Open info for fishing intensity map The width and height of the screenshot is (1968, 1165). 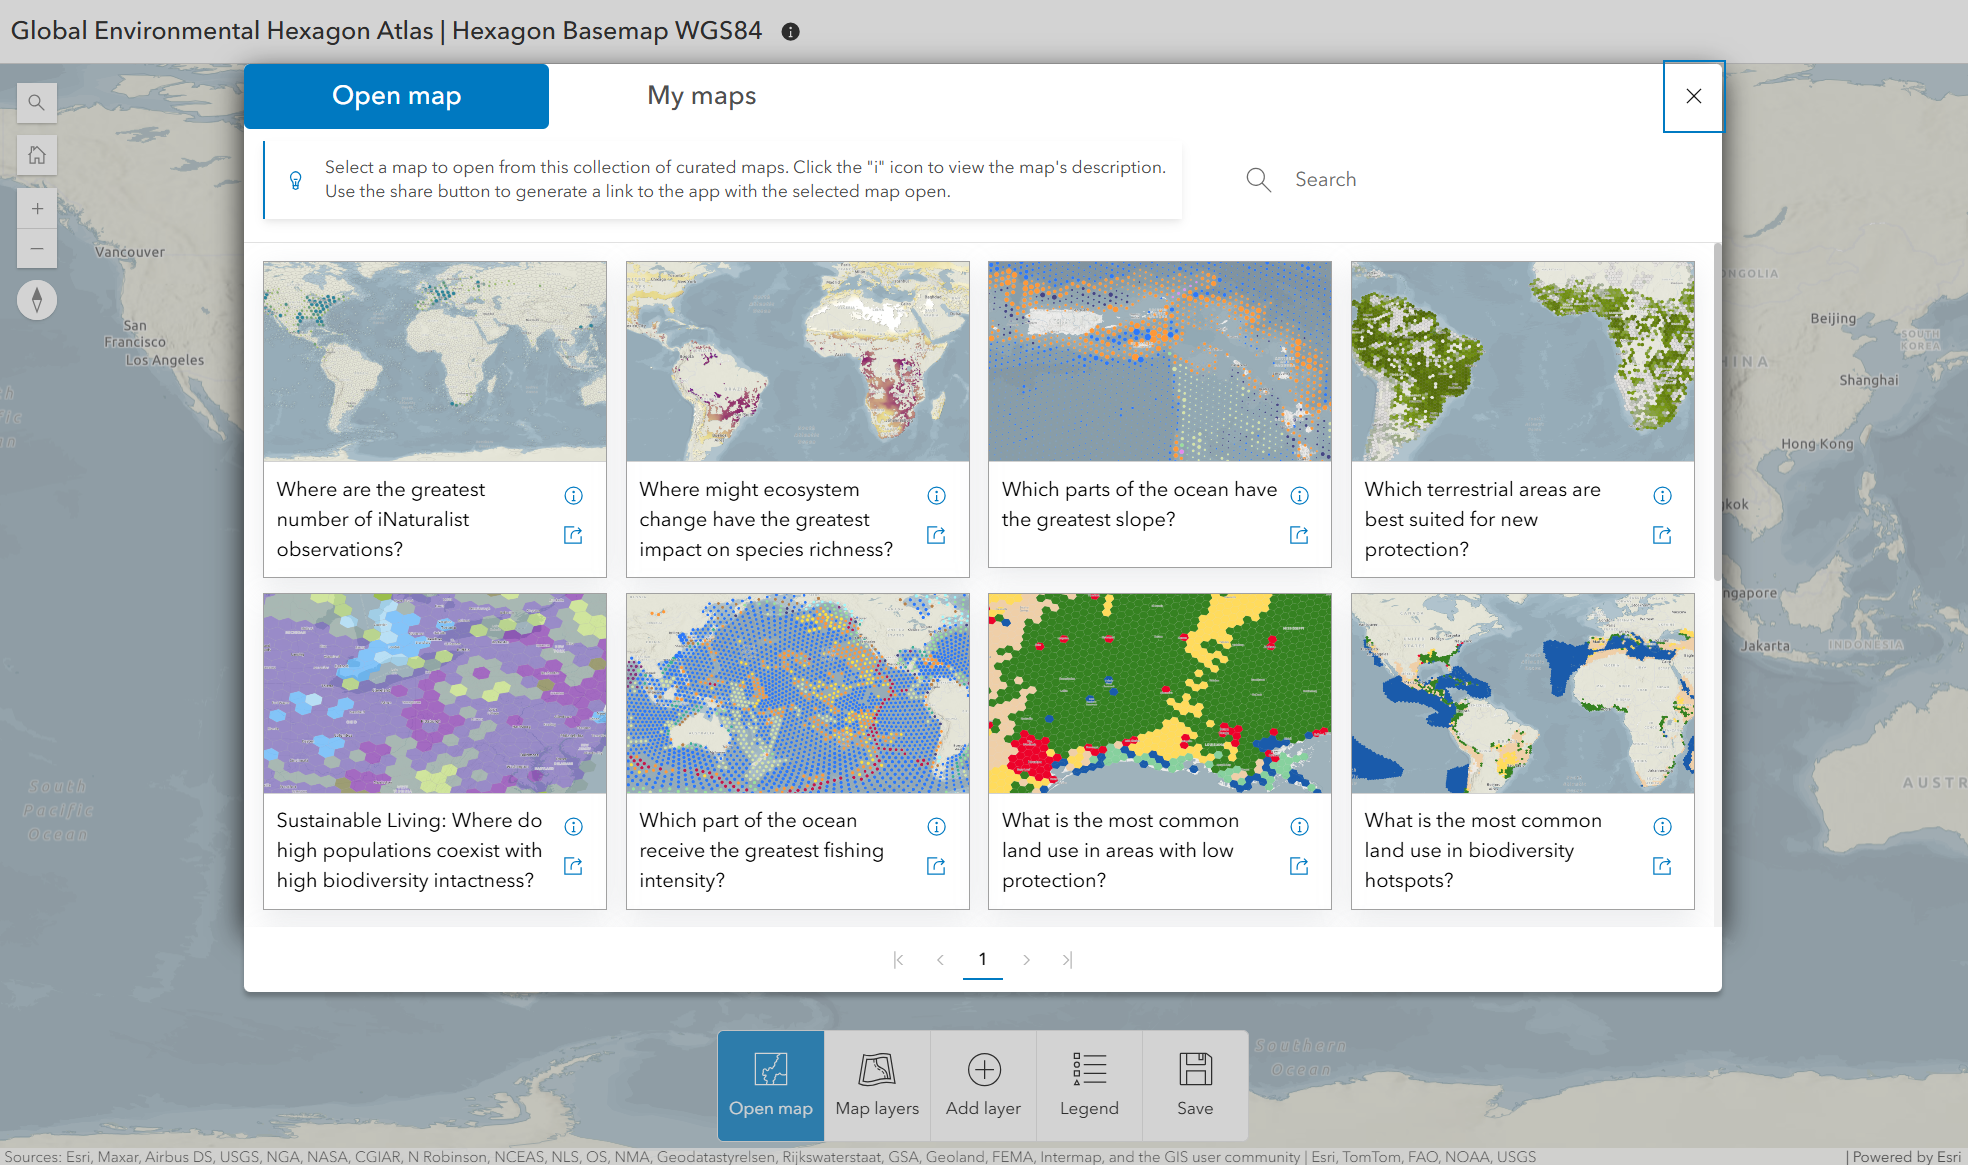(936, 827)
